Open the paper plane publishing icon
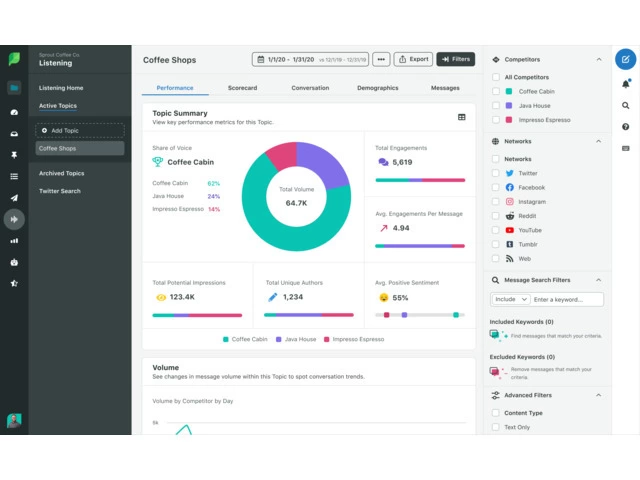 [14, 198]
